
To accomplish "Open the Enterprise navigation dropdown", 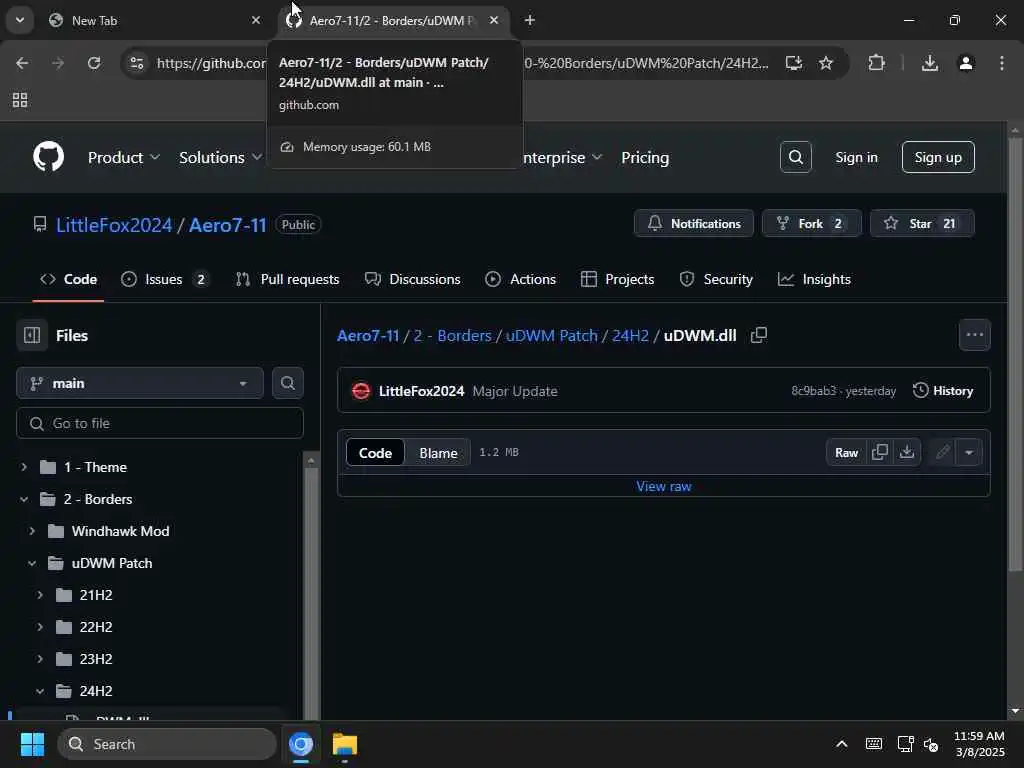I will coord(563,157).
